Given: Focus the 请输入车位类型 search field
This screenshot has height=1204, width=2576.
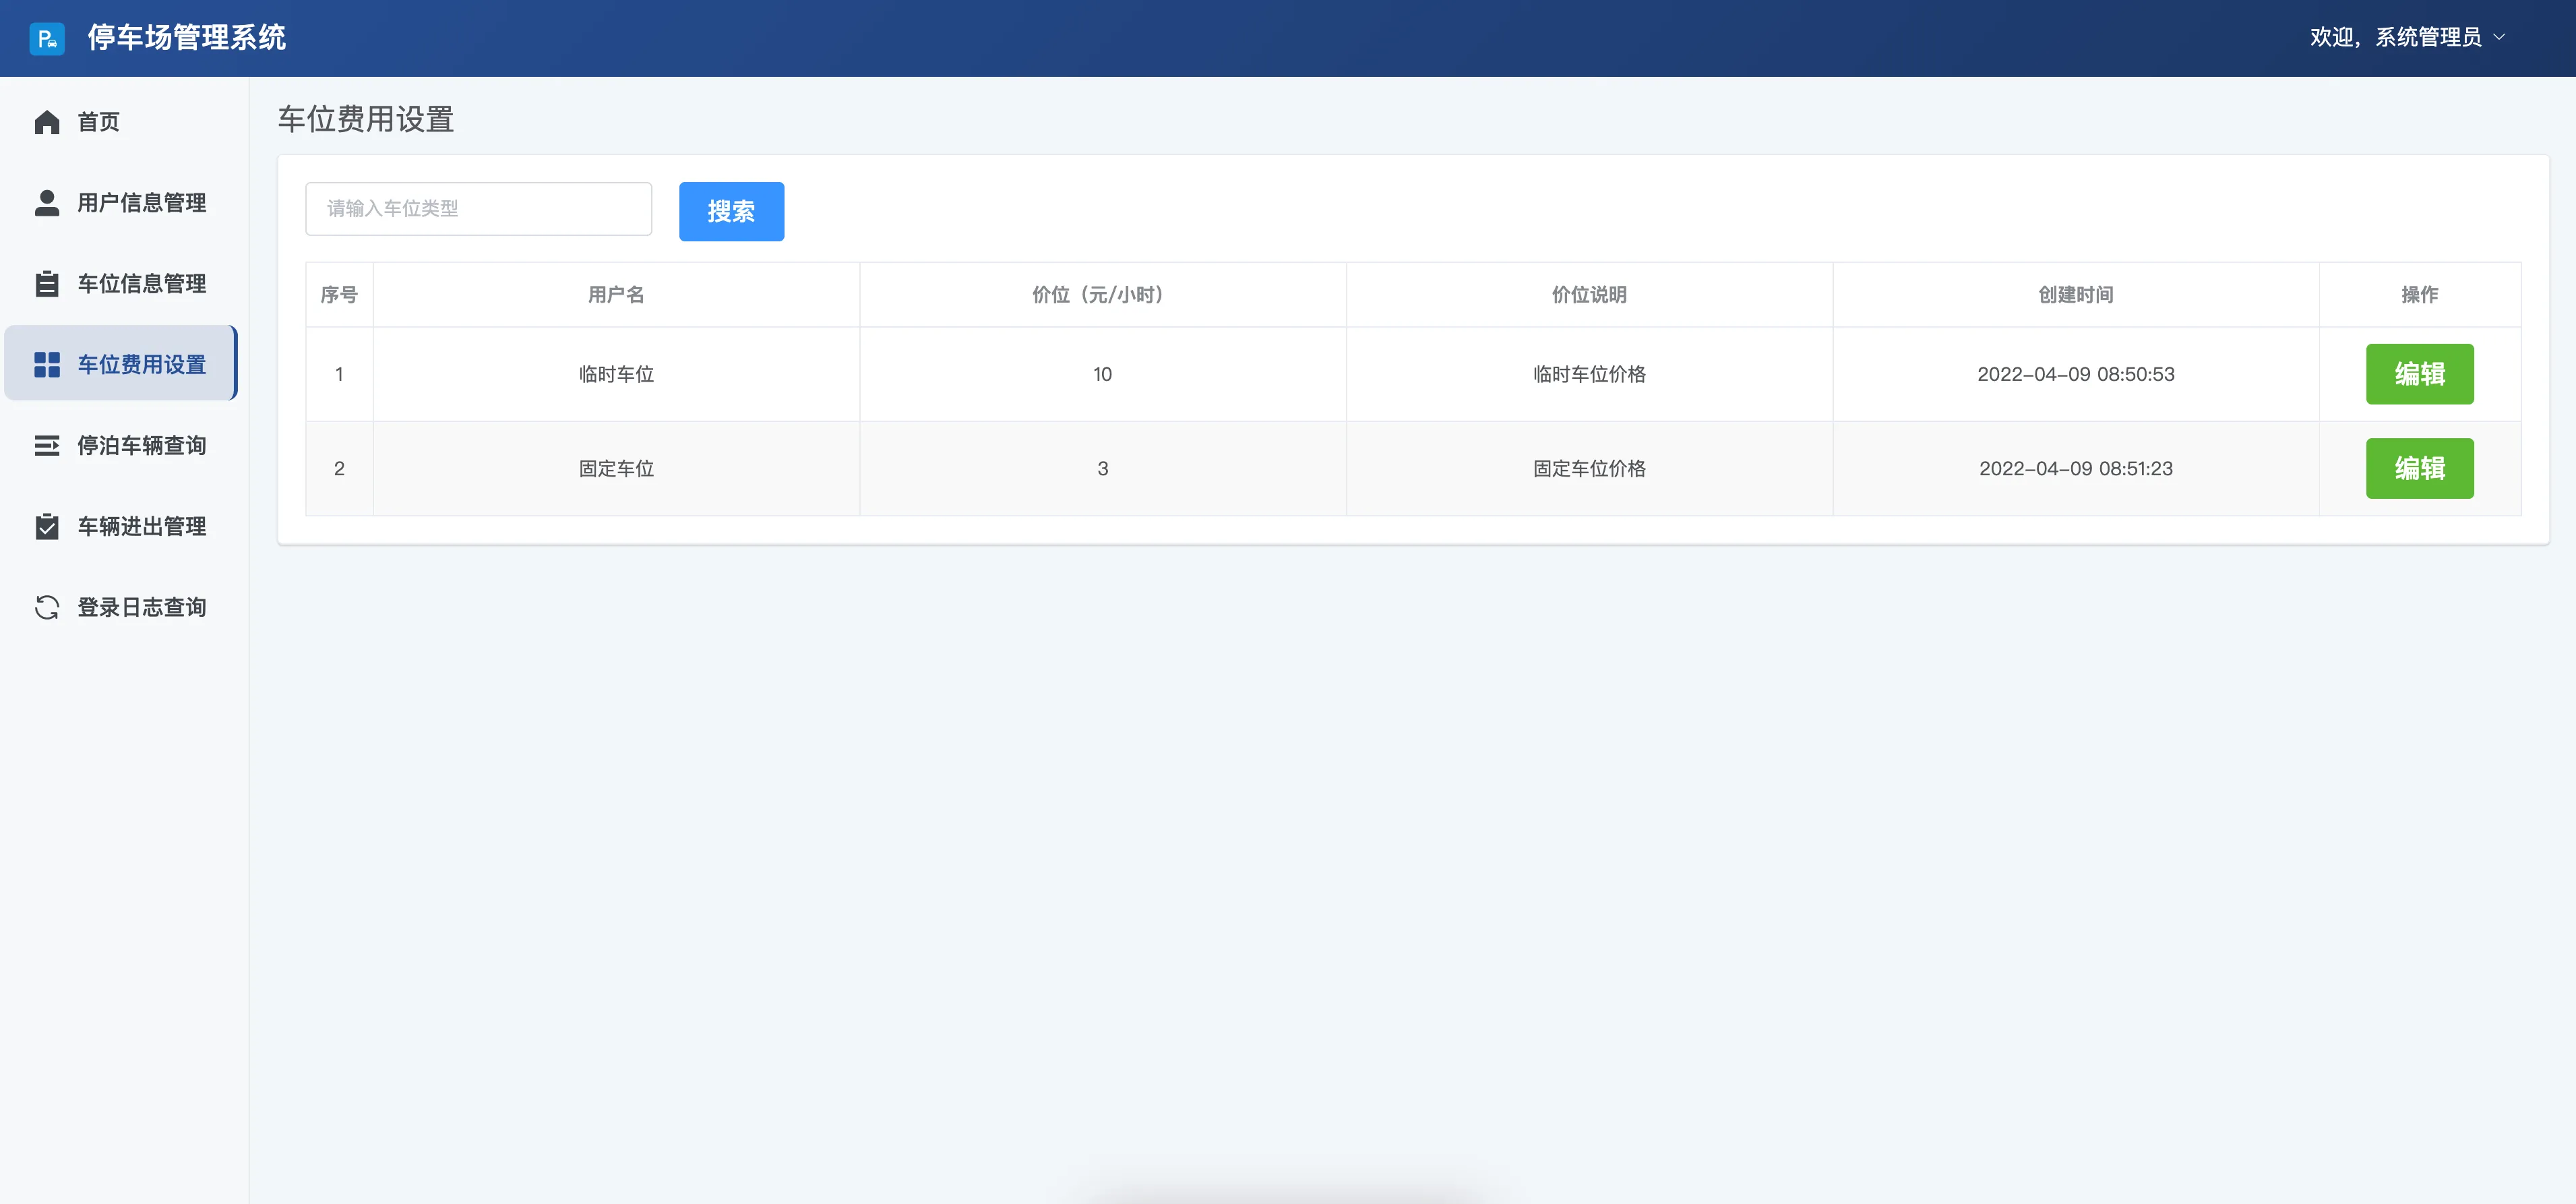Looking at the screenshot, I should pos(478,209).
